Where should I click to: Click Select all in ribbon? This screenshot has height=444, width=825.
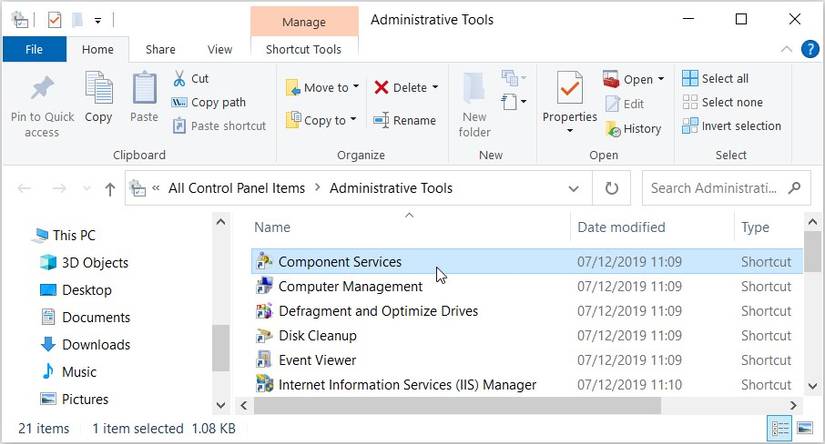coord(715,78)
